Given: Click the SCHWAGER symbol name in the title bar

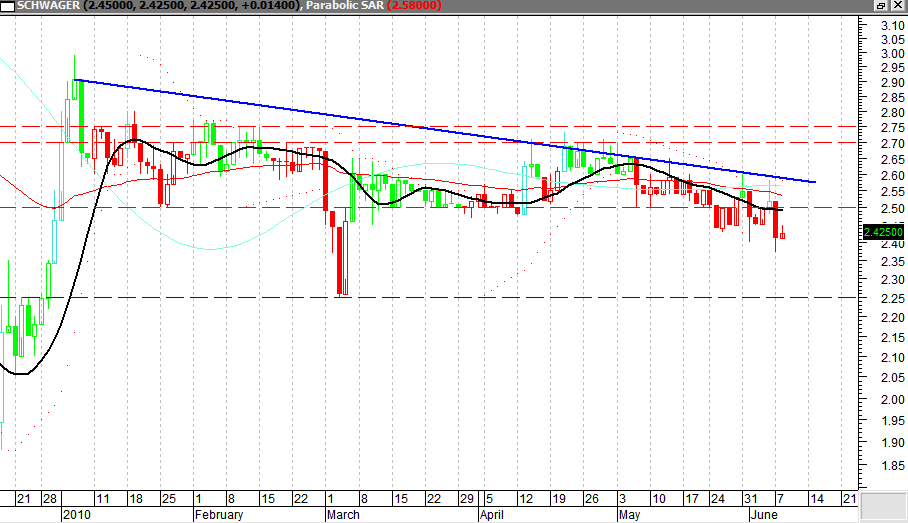Looking at the screenshot, I should [49, 5].
